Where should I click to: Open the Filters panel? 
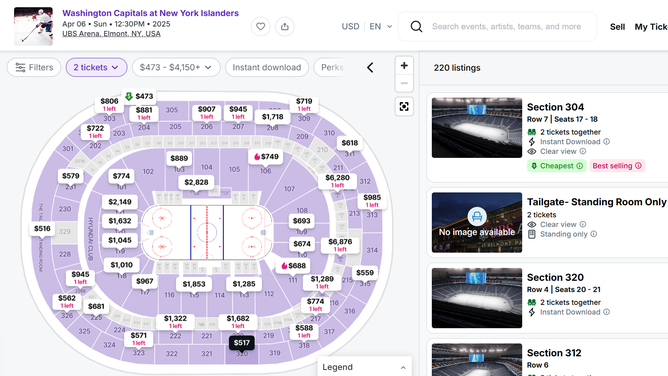point(34,67)
